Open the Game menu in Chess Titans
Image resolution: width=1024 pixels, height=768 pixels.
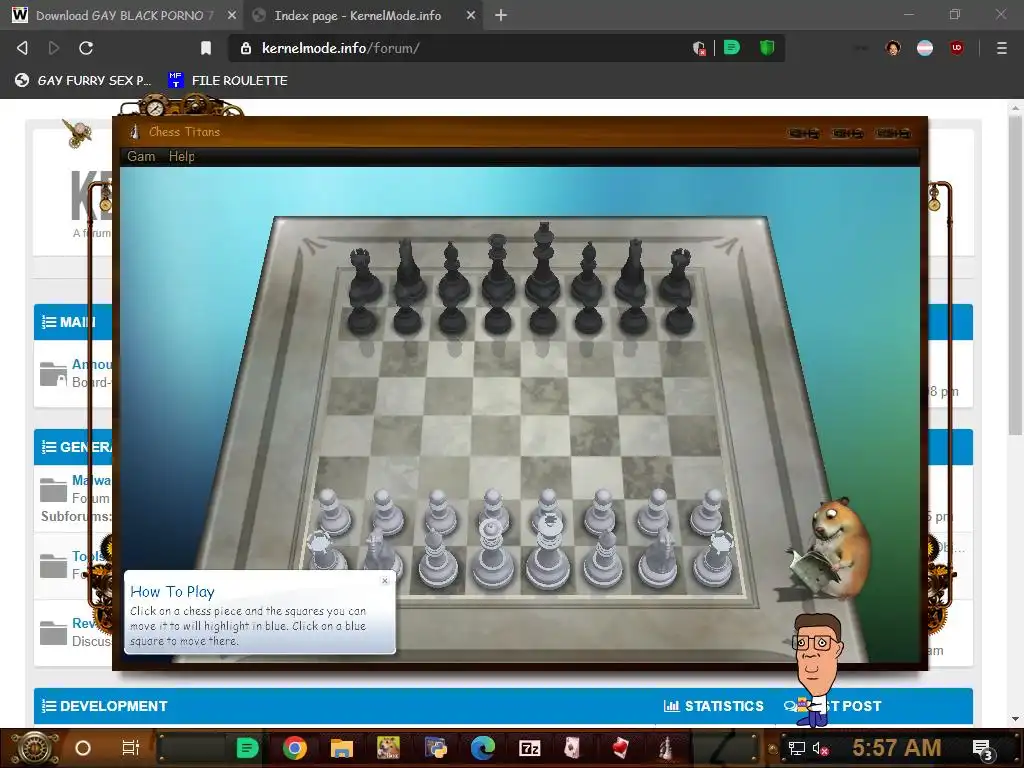141,156
